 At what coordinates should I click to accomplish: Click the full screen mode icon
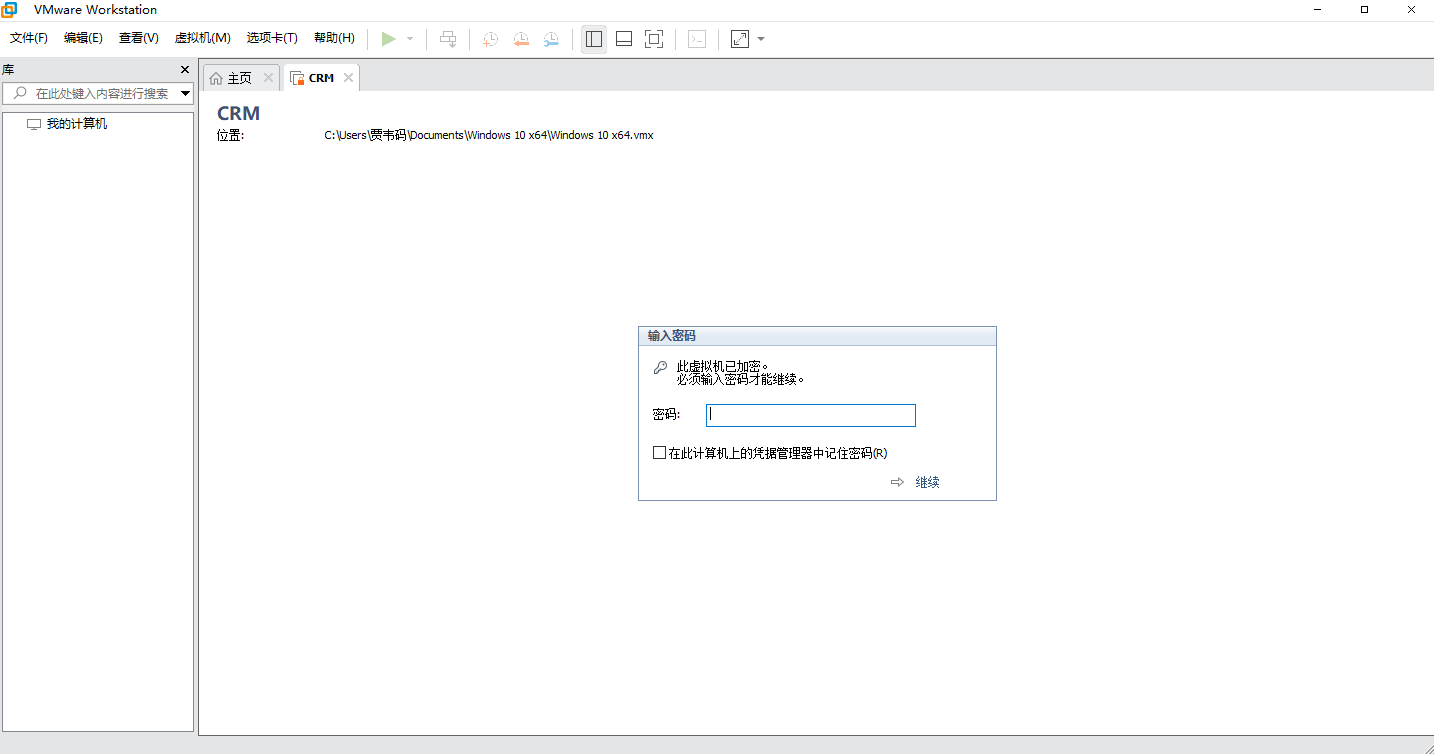[x=654, y=39]
